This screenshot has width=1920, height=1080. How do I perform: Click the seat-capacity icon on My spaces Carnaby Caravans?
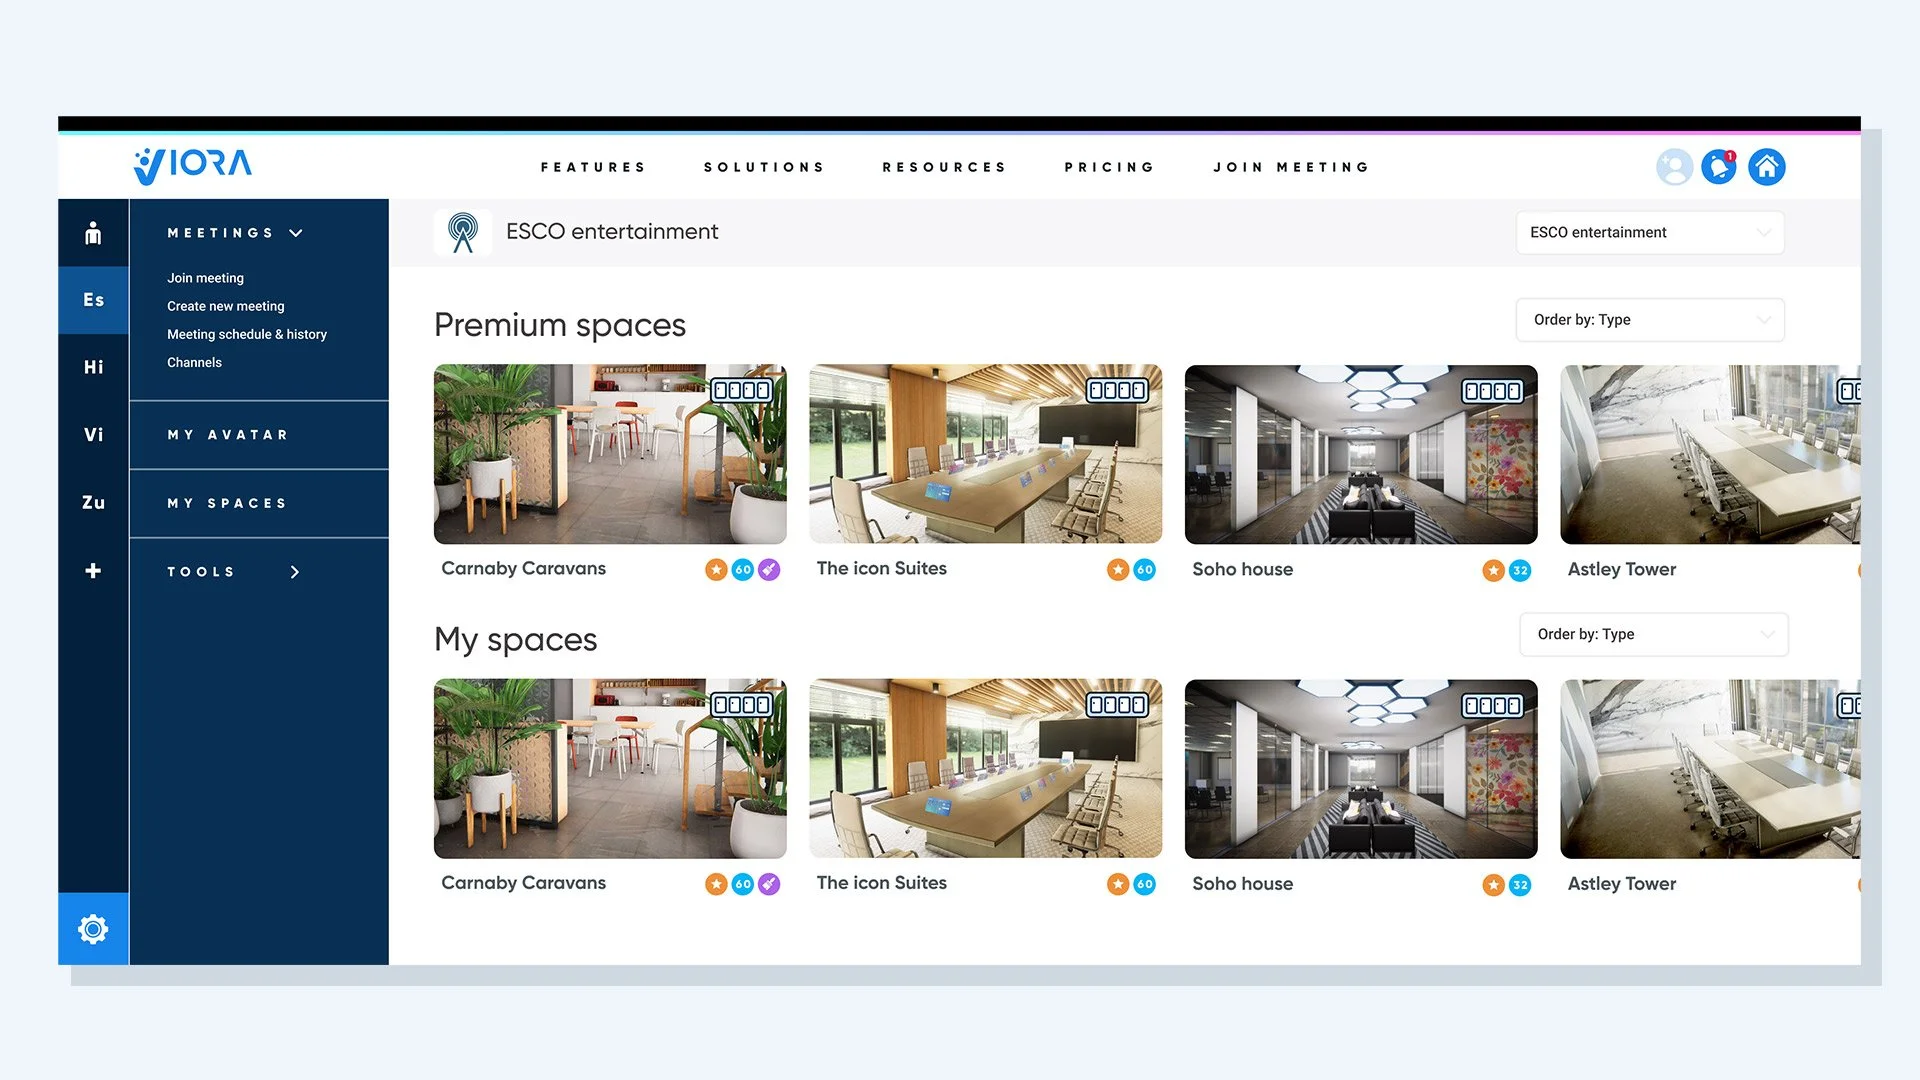click(742, 705)
